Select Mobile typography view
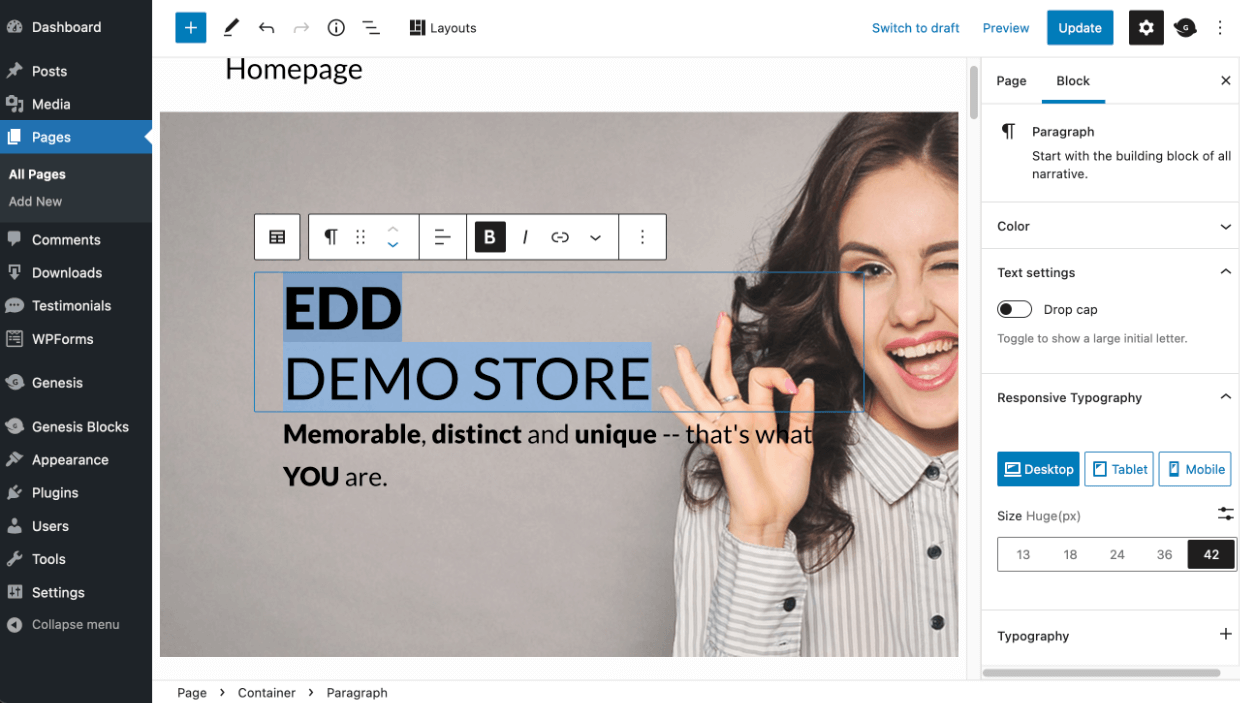 tap(1195, 469)
